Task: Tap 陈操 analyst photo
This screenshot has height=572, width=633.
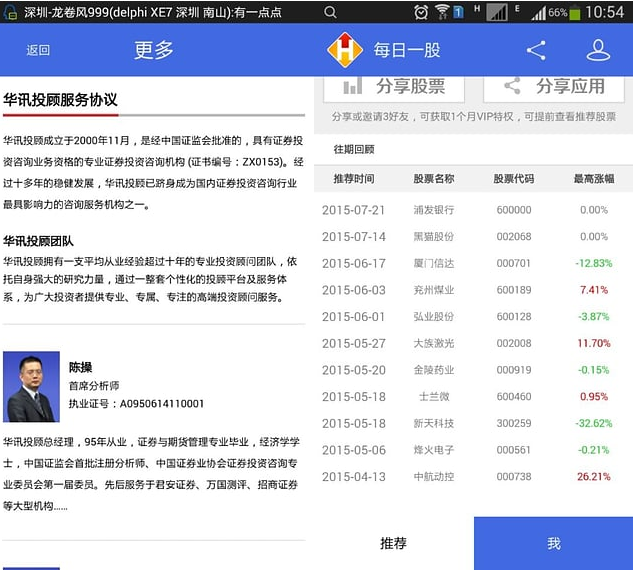Action: coord(31,387)
